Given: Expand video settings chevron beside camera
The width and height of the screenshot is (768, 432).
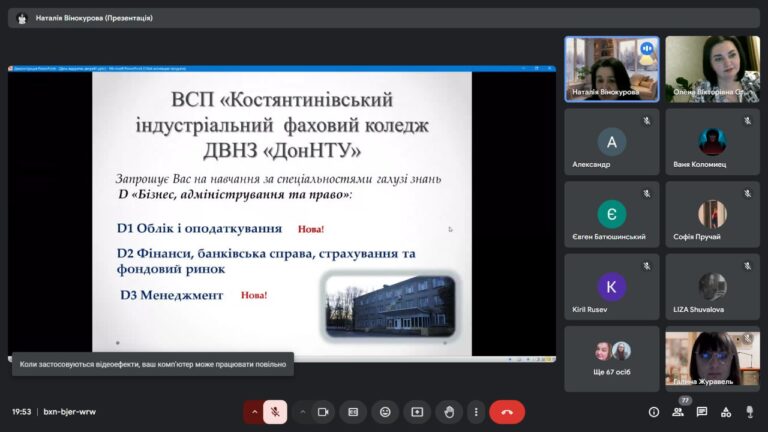Looking at the screenshot, I should [x=303, y=412].
